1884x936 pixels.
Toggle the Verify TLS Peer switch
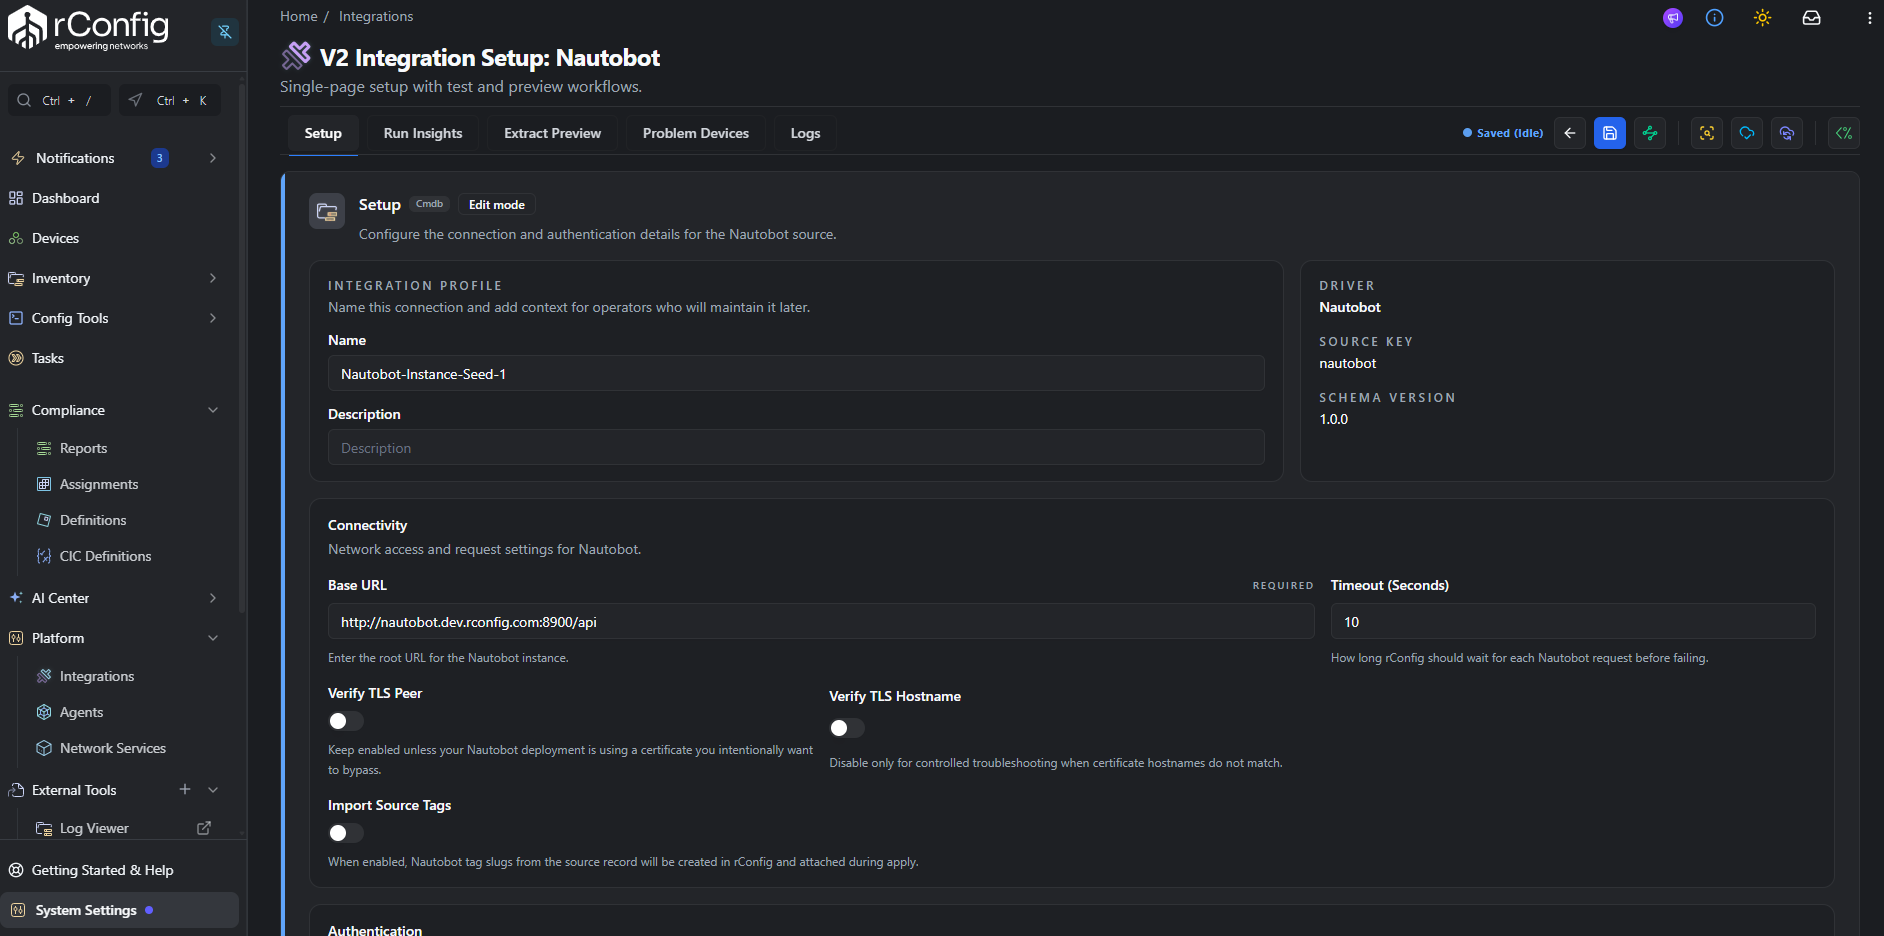click(346, 721)
